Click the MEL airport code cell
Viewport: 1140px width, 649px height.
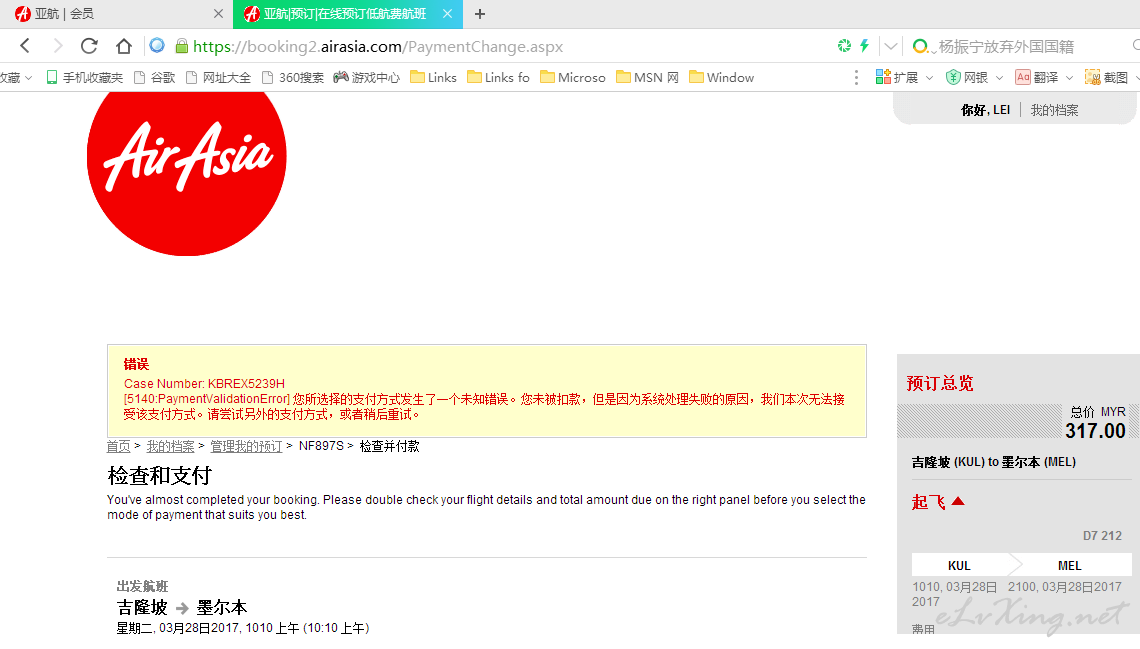[1069, 565]
